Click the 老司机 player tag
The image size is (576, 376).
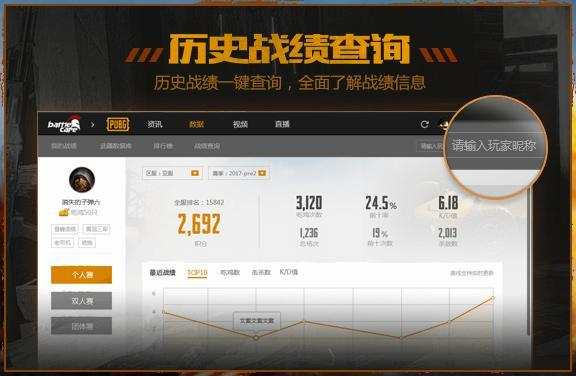(63, 243)
